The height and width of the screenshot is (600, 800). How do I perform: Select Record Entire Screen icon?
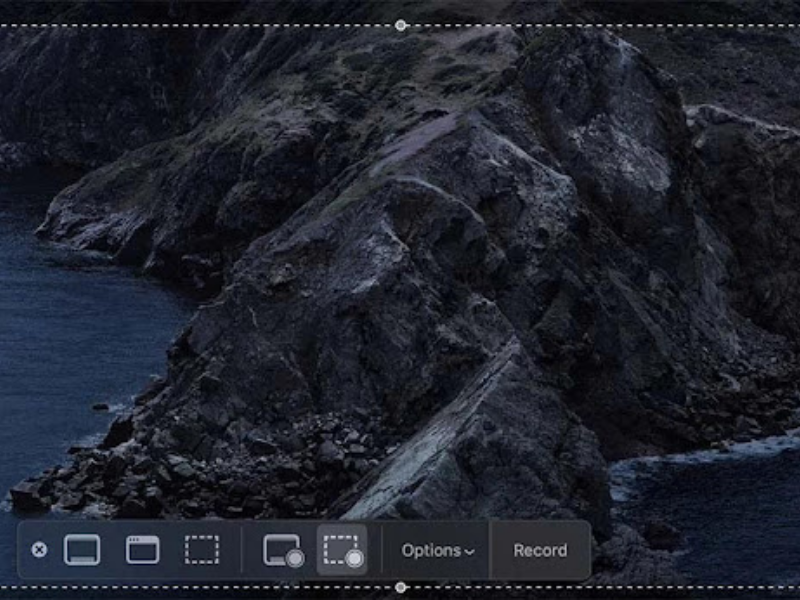pyautogui.click(x=283, y=550)
